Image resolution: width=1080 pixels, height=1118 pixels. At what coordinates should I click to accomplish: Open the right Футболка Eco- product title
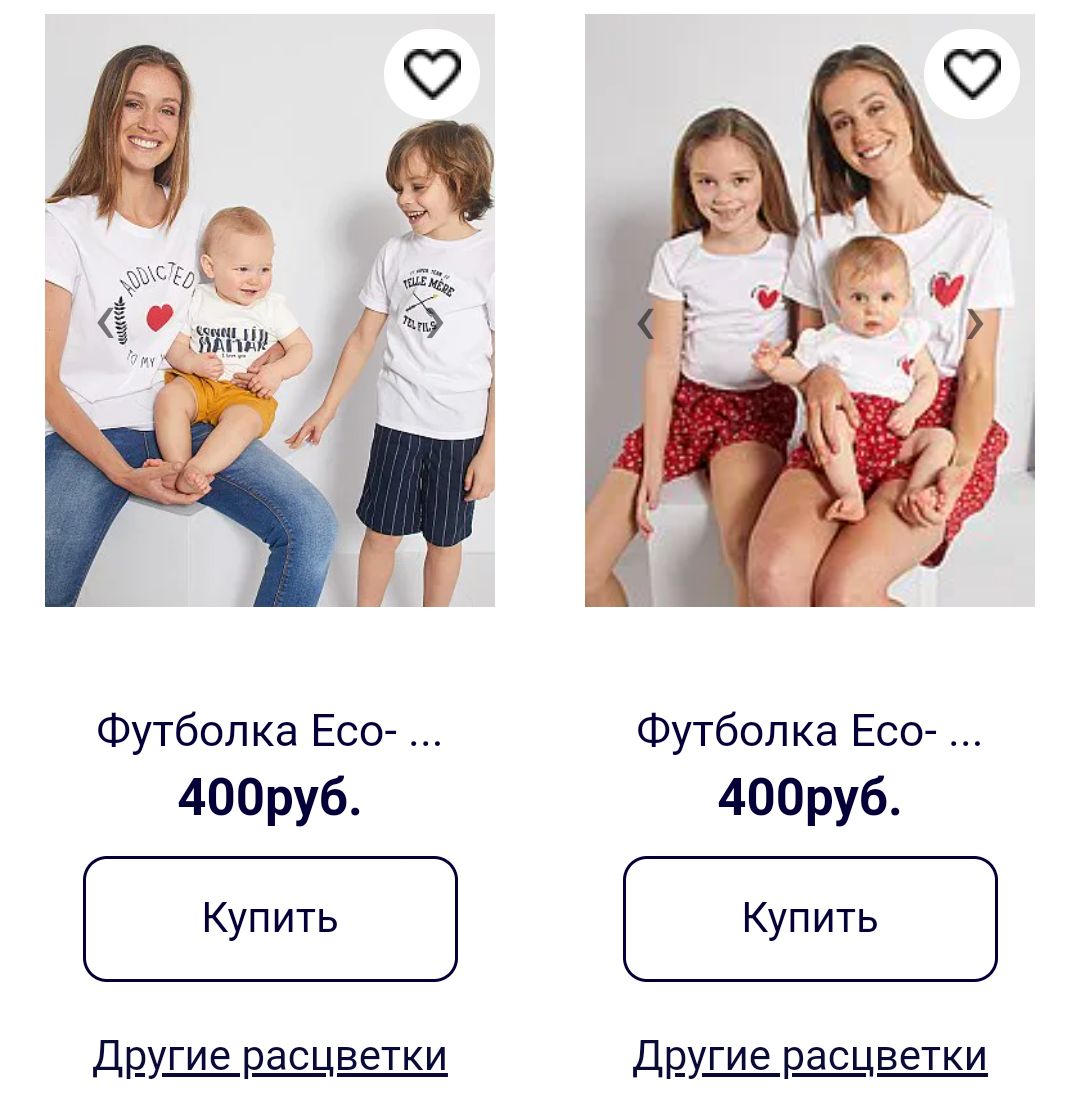click(810, 731)
